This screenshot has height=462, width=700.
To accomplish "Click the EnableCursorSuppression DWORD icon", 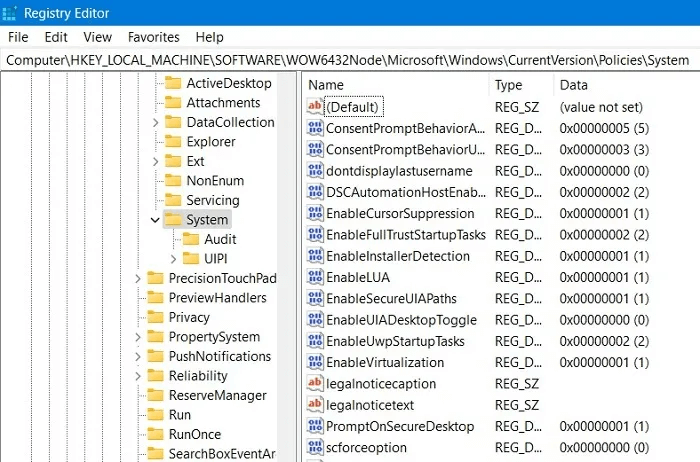I will pos(315,213).
